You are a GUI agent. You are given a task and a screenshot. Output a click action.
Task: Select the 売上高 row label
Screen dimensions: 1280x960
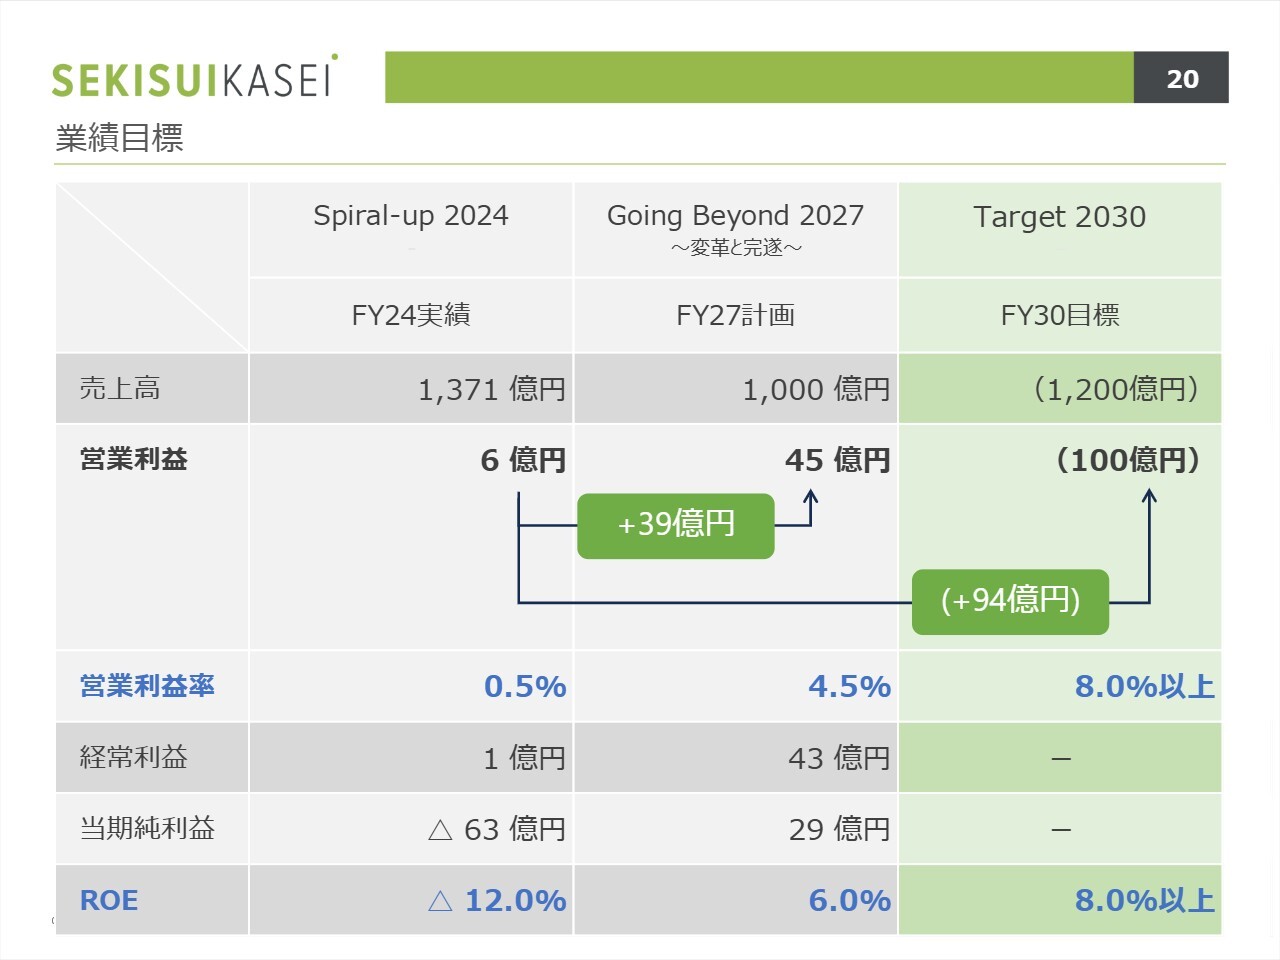[x=120, y=388]
